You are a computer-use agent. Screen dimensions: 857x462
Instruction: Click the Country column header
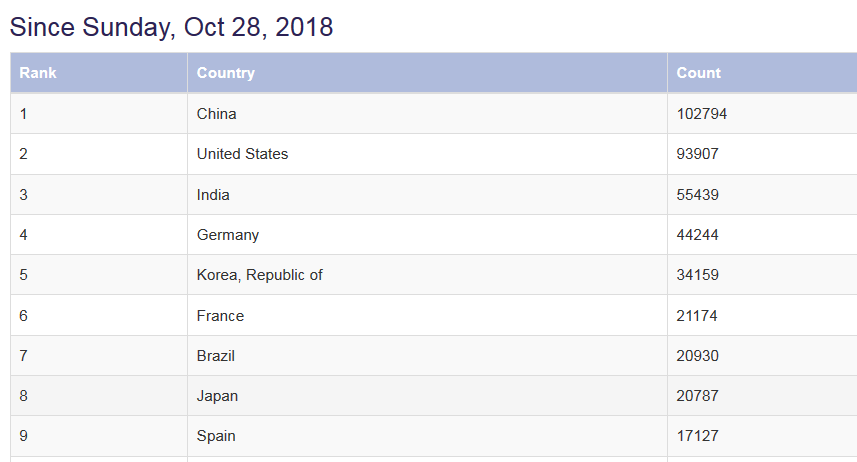[x=427, y=73]
